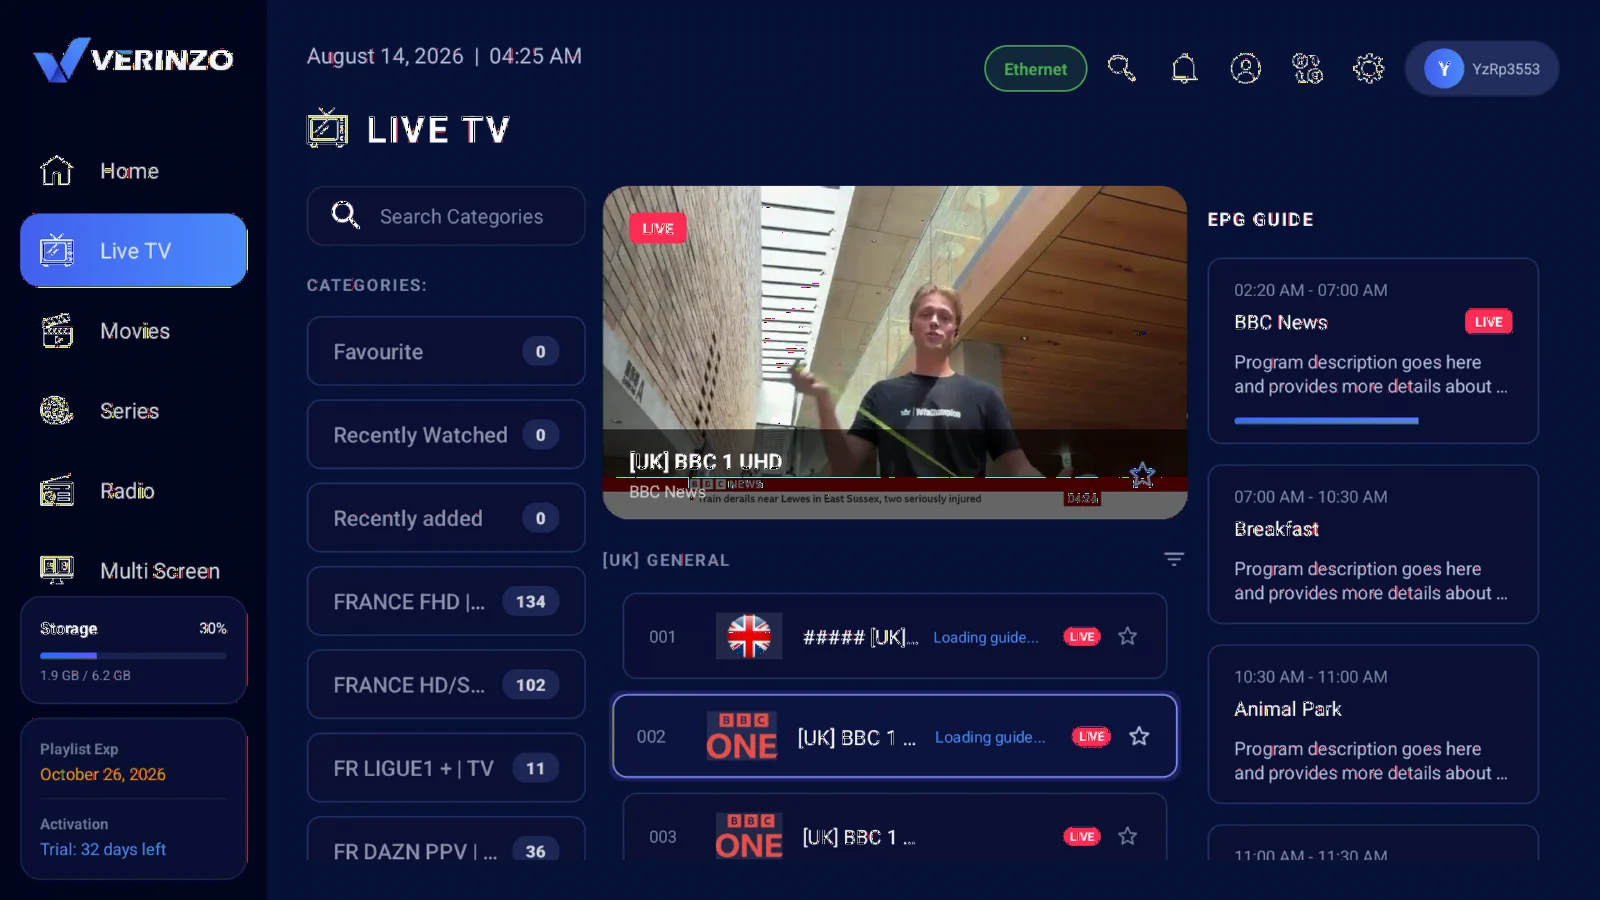Screen dimensions: 1600x900
Task: Select the FRANCE HD/S category
Action: (x=446, y=684)
